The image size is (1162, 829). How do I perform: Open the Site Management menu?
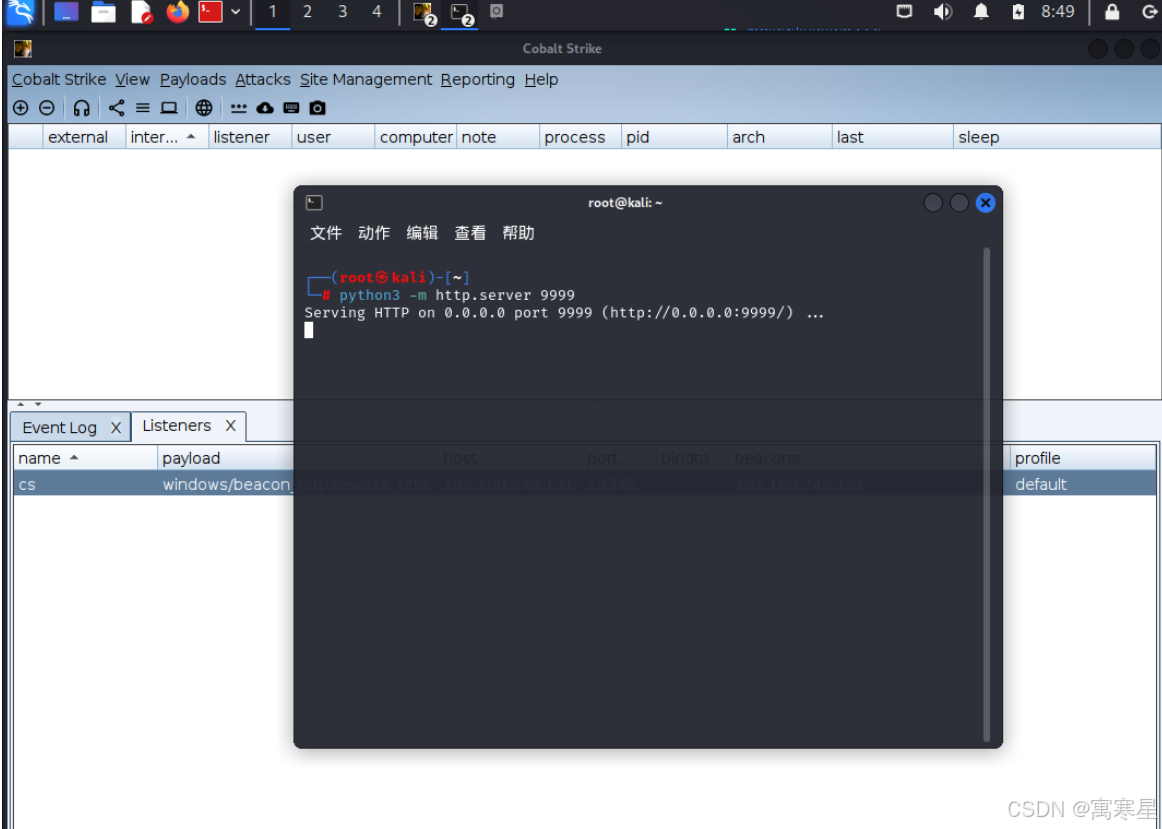tap(365, 79)
